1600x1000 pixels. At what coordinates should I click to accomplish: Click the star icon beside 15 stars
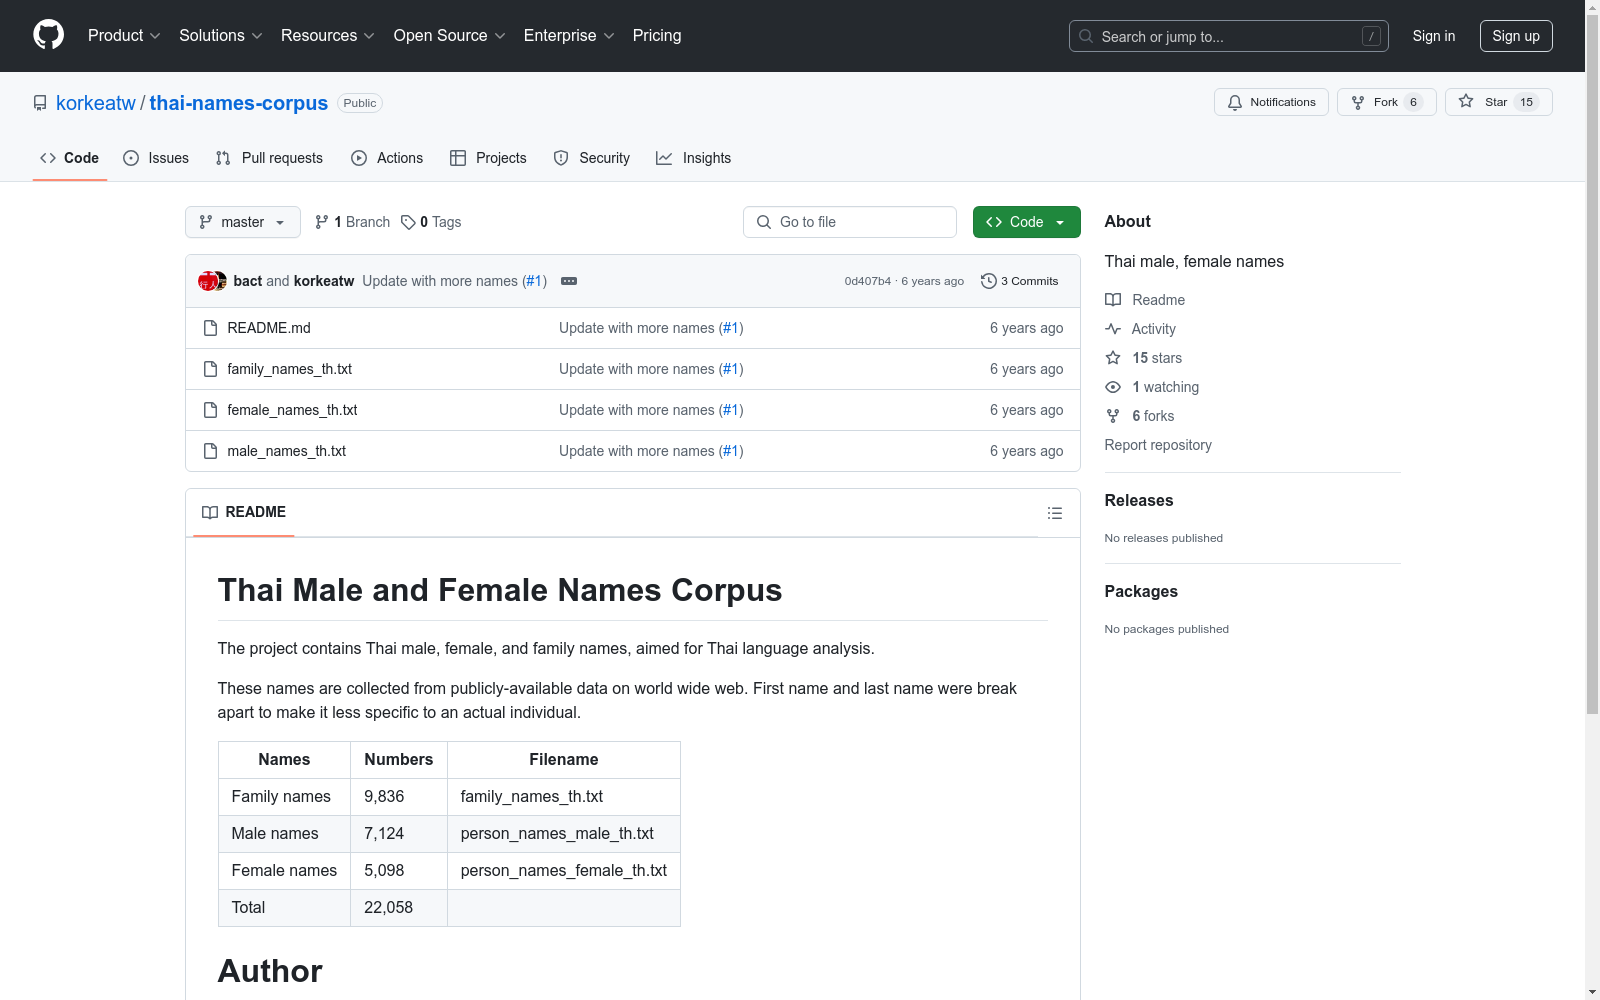coord(1113,358)
